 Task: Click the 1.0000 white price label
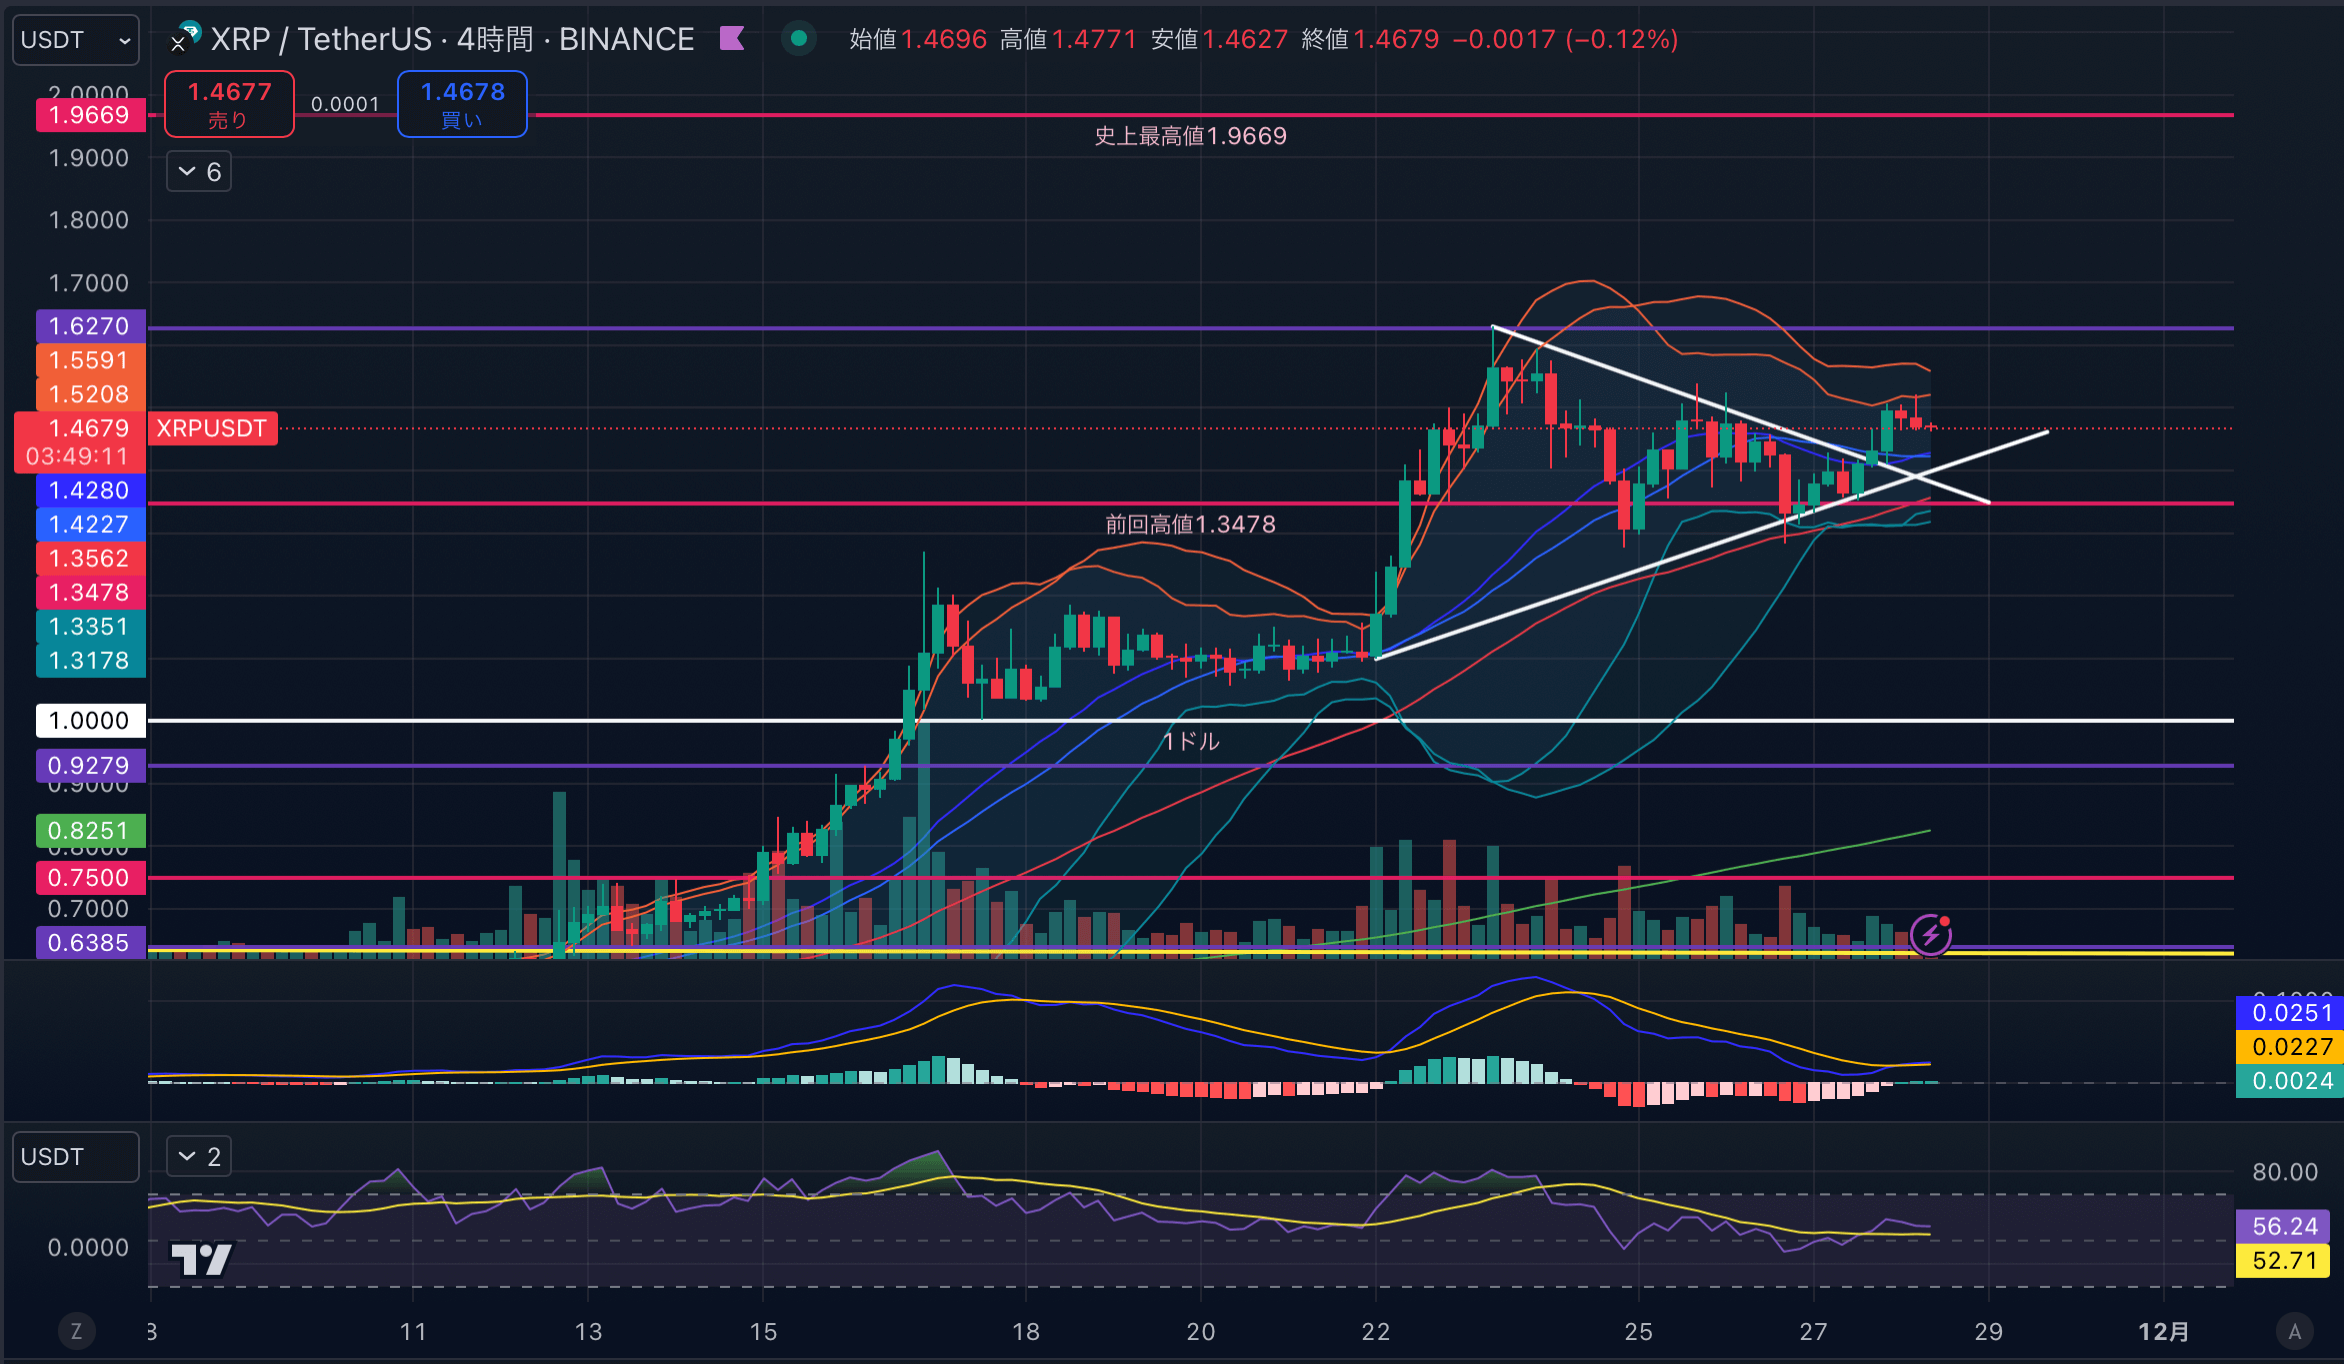point(90,720)
